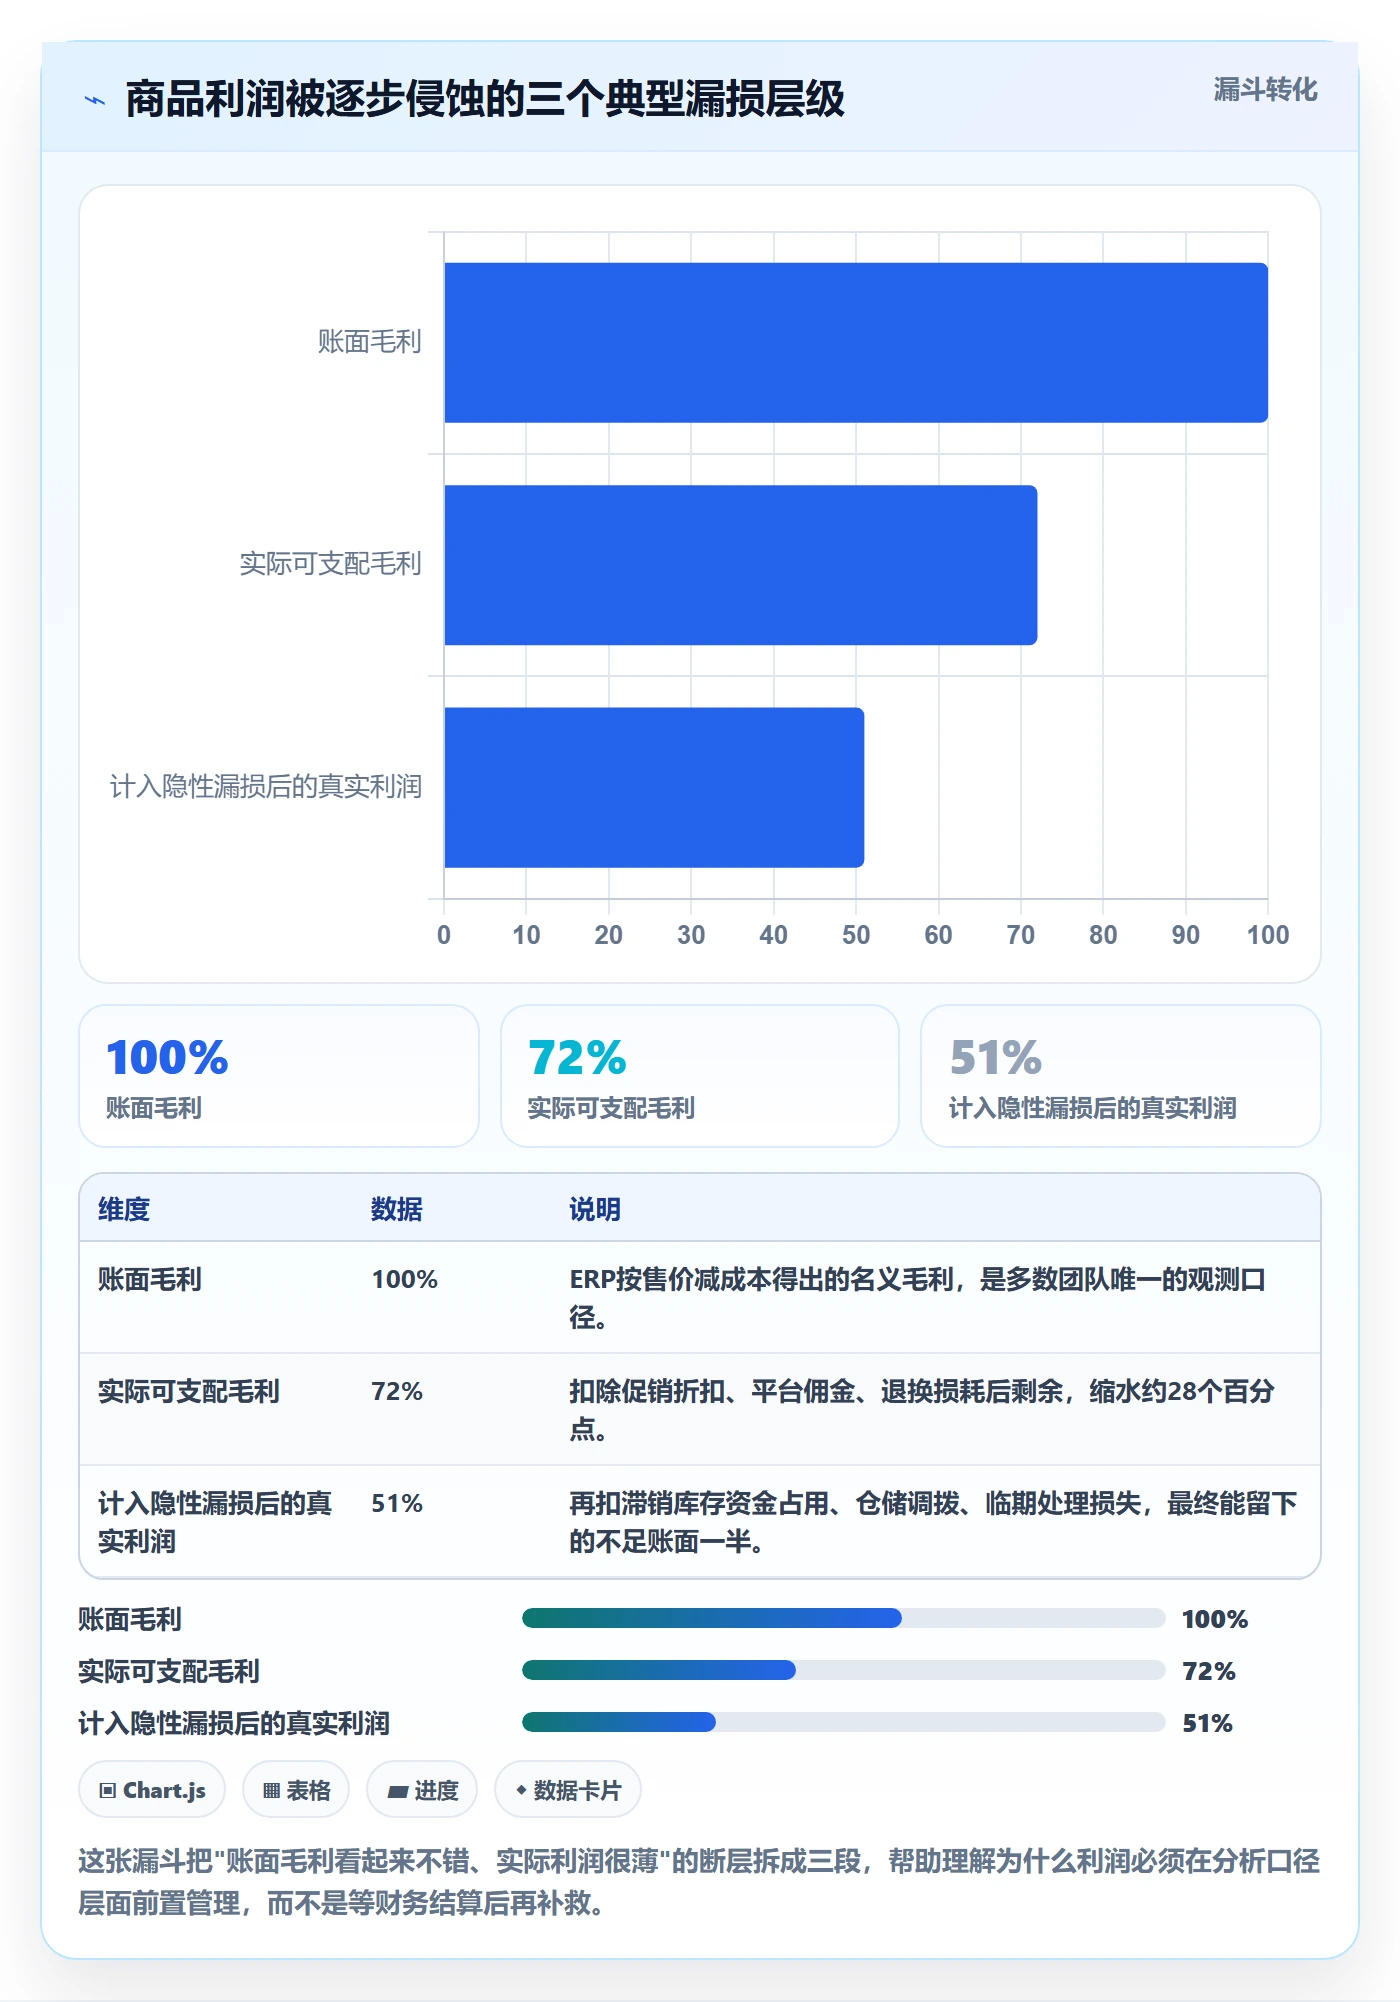The image size is (1400, 2002).
Task: Click the 实际可支配毛利 table row cell
Action: [x=189, y=1391]
